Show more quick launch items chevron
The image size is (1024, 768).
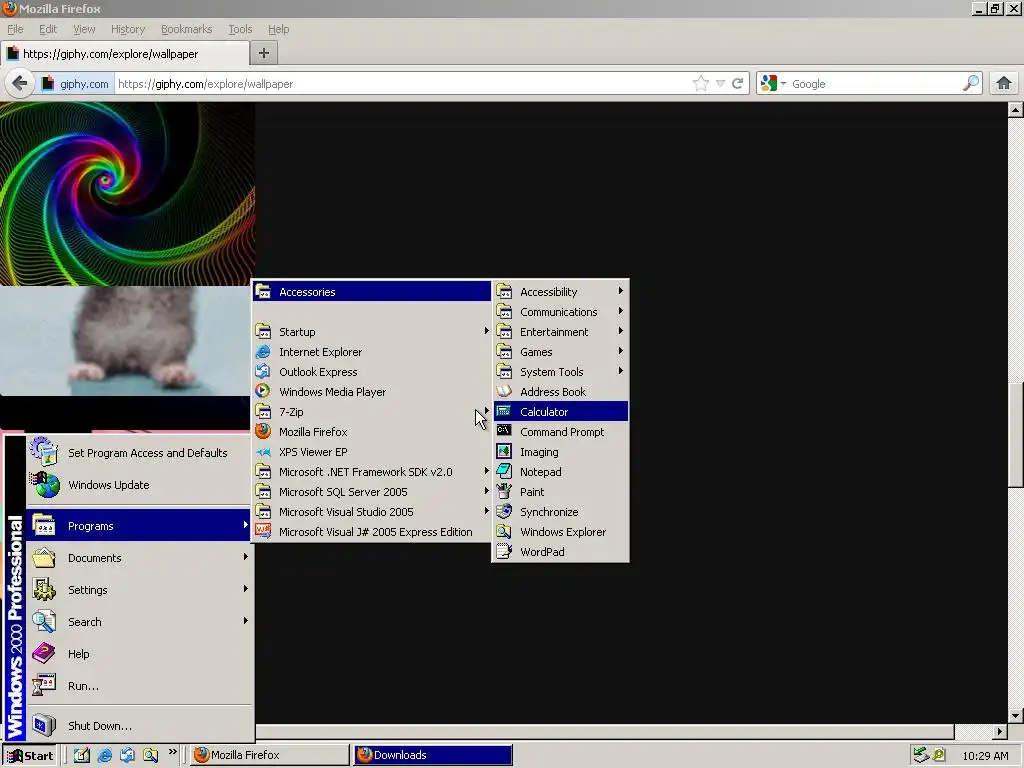172,752
